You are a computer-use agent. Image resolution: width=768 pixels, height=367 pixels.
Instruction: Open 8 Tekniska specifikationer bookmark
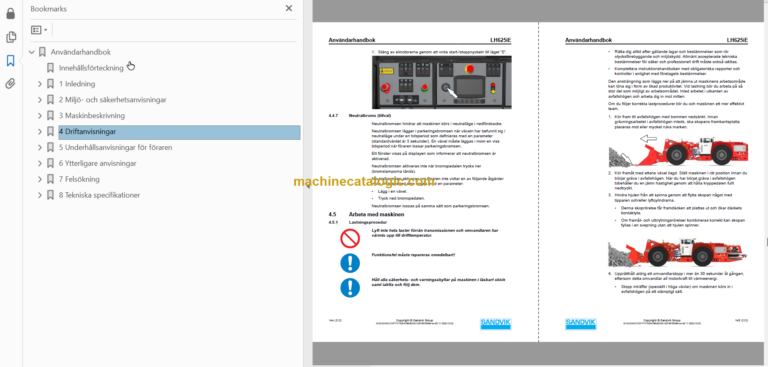coord(99,195)
